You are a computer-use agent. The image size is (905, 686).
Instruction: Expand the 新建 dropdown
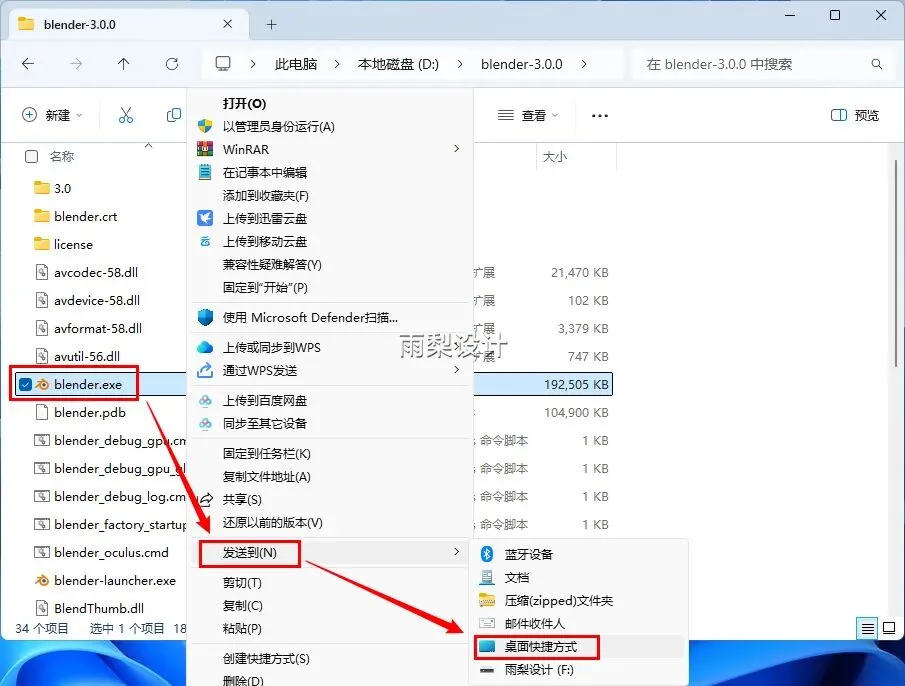click(x=52, y=115)
